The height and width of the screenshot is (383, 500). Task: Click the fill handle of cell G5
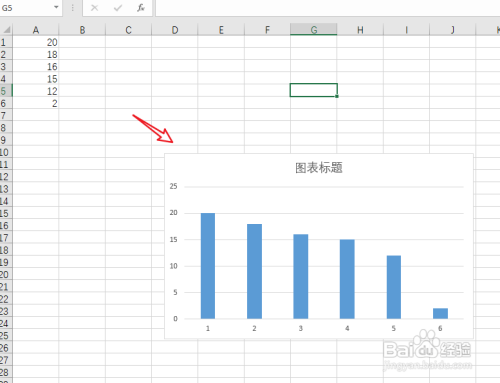point(337,96)
